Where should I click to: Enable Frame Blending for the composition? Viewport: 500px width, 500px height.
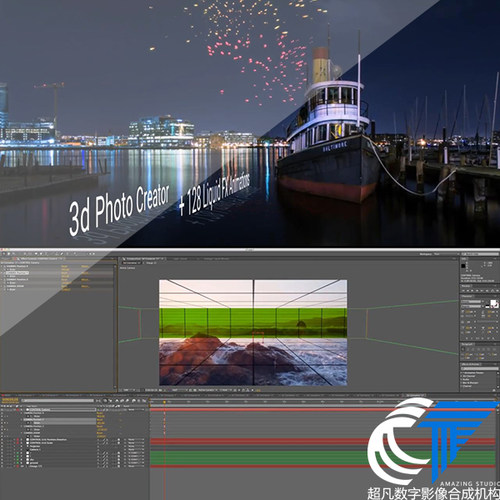pos(122,401)
